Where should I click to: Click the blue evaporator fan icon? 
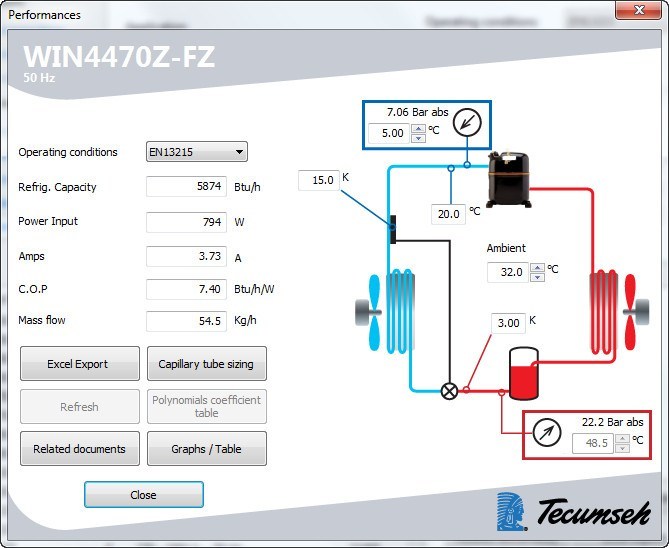tap(369, 312)
